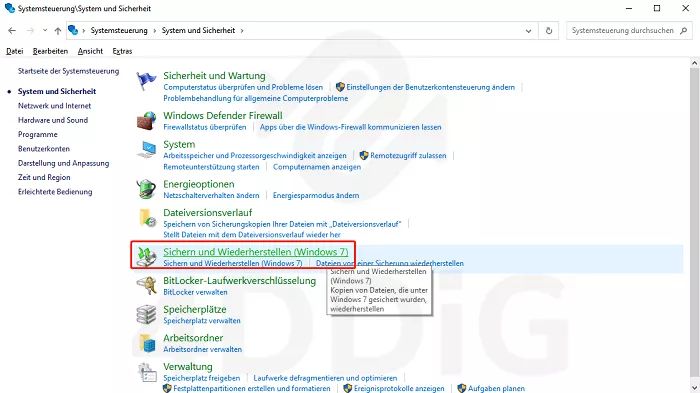Go back with the back arrow
700x393 pixels.
tap(12, 30)
